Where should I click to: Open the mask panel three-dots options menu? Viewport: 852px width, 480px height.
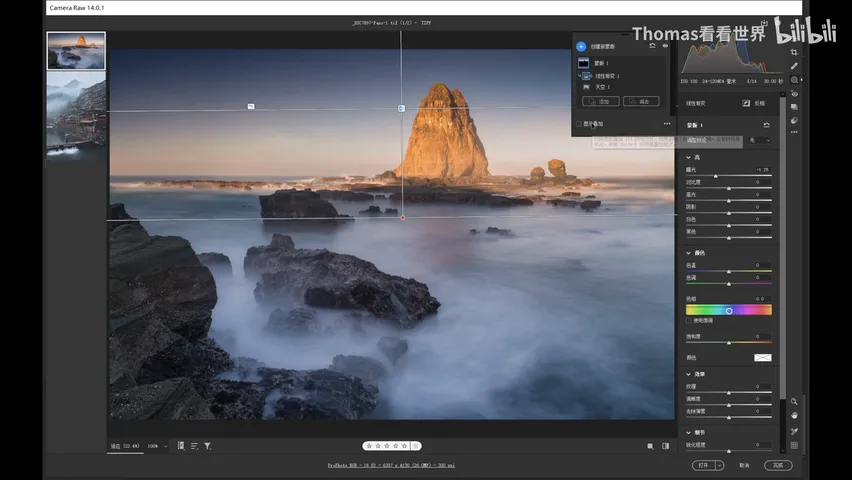pos(667,124)
